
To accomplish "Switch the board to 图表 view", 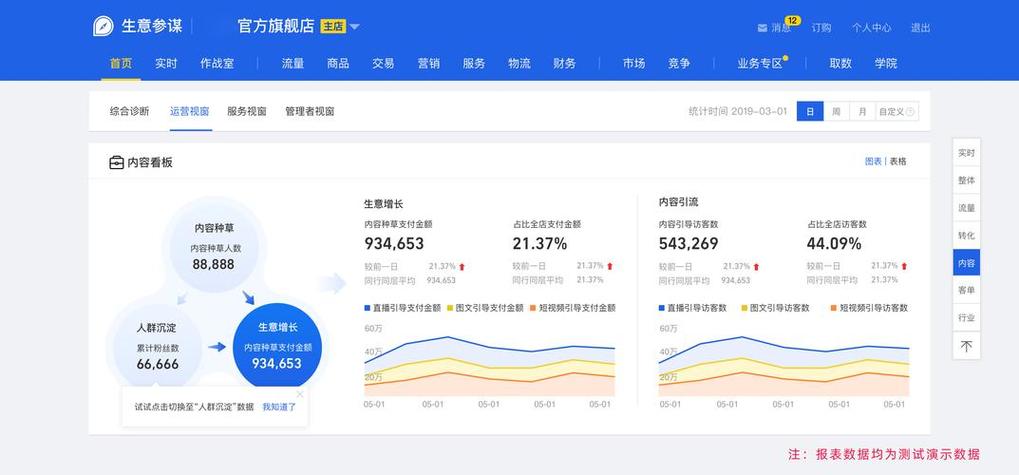I will pyautogui.click(x=873, y=161).
